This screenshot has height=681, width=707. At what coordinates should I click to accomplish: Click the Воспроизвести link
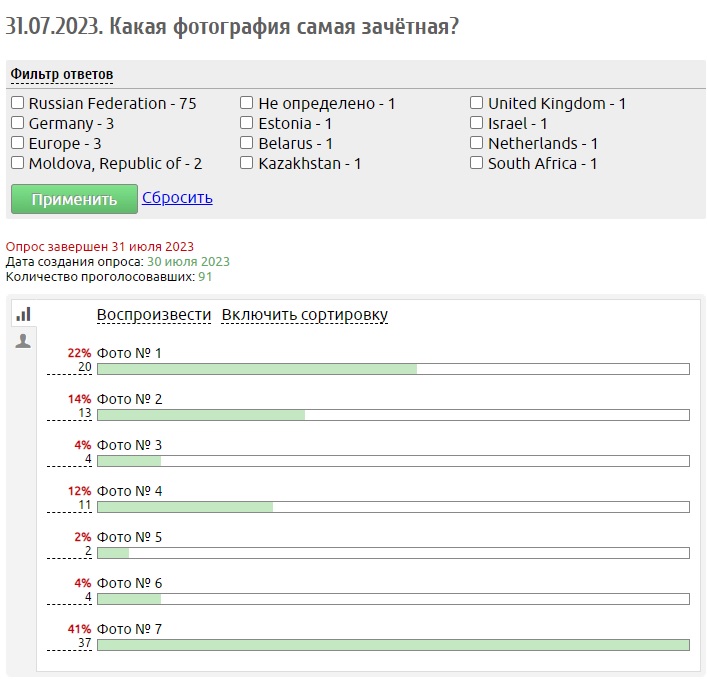(x=154, y=315)
